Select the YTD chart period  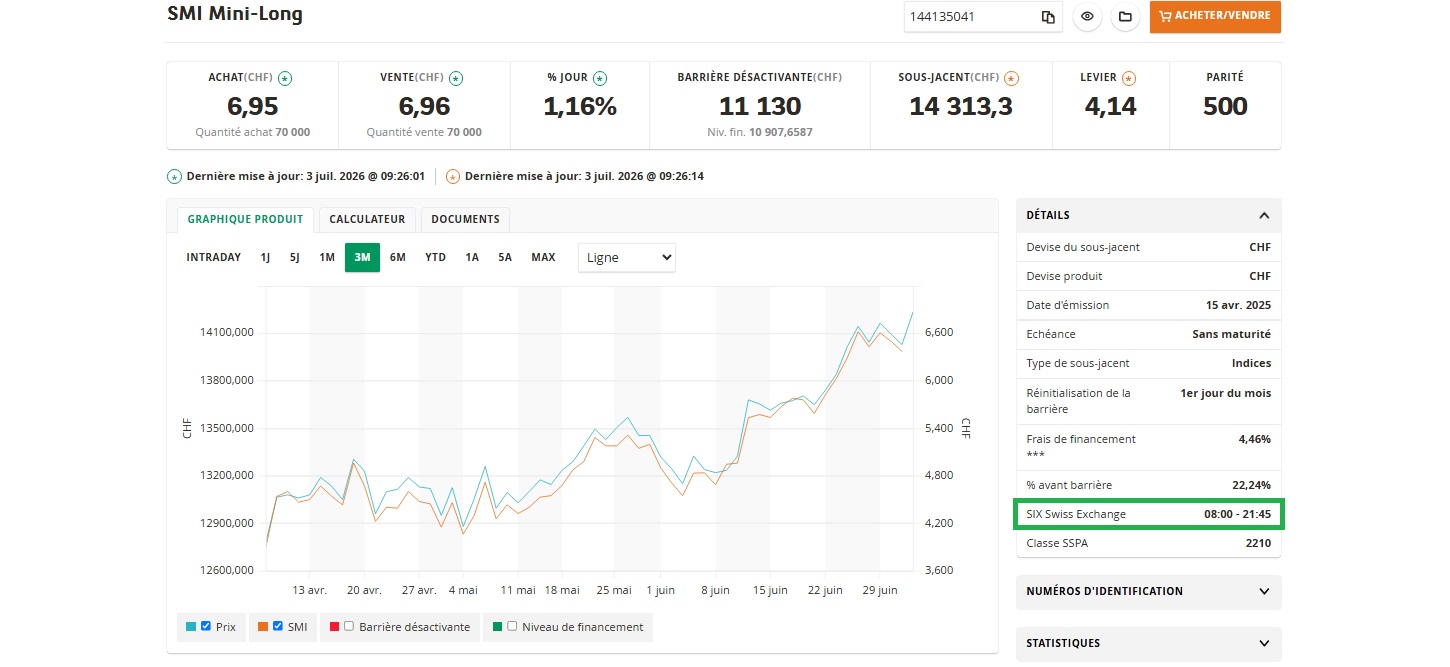coord(436,257)
